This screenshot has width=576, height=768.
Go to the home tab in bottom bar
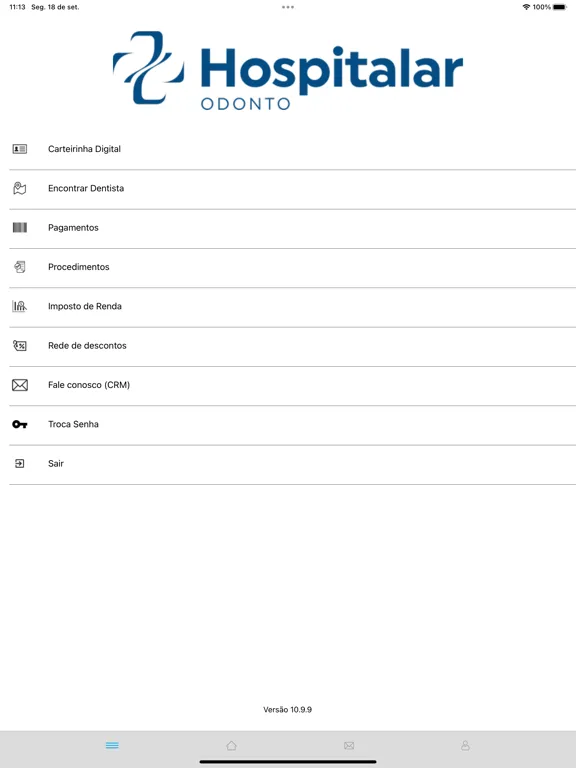tap(231, 745)
